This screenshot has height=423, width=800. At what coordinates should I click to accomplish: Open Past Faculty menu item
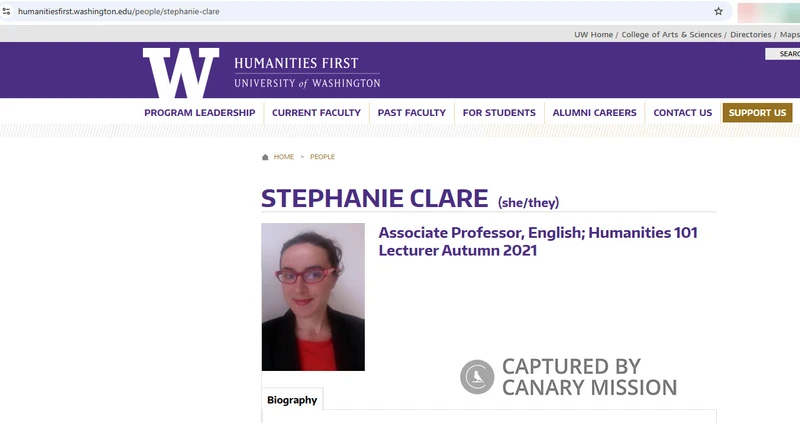412,113
